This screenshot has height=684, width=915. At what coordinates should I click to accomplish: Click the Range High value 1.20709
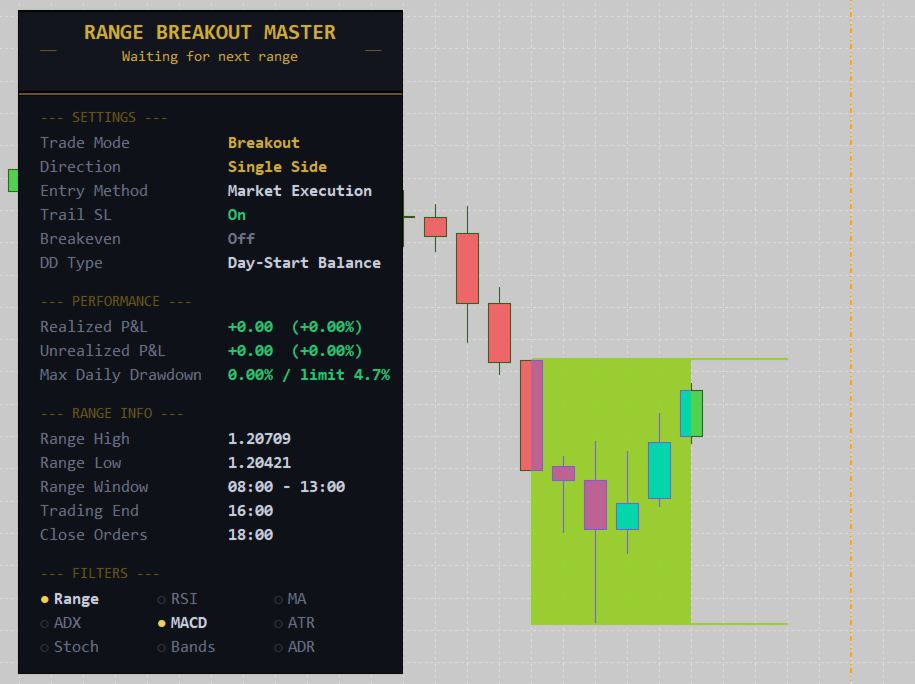pos(259,438)
